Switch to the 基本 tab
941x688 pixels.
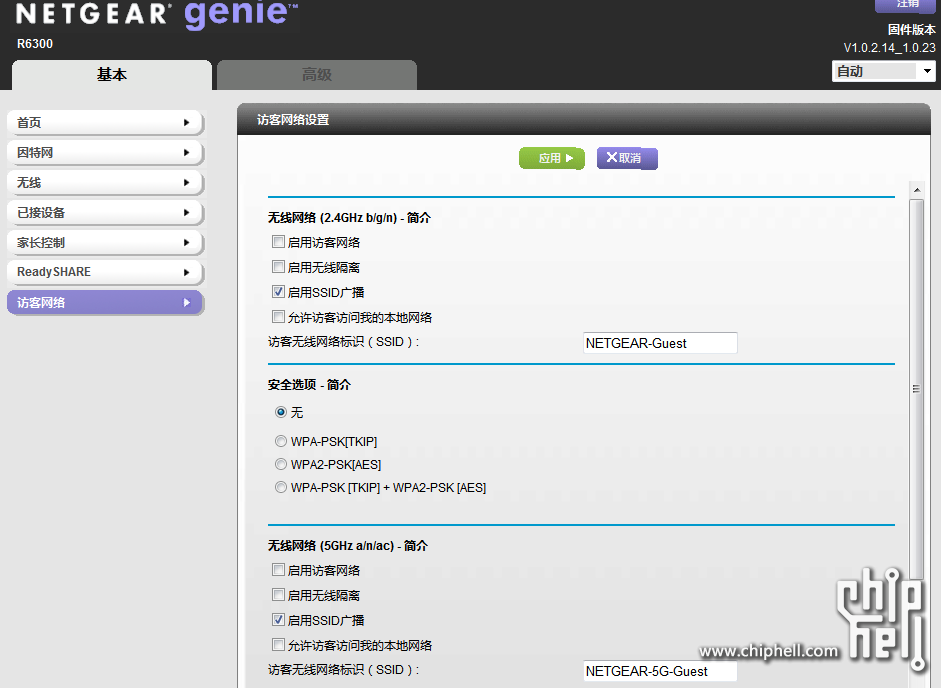pyautogui.click(x=112, y=75)
